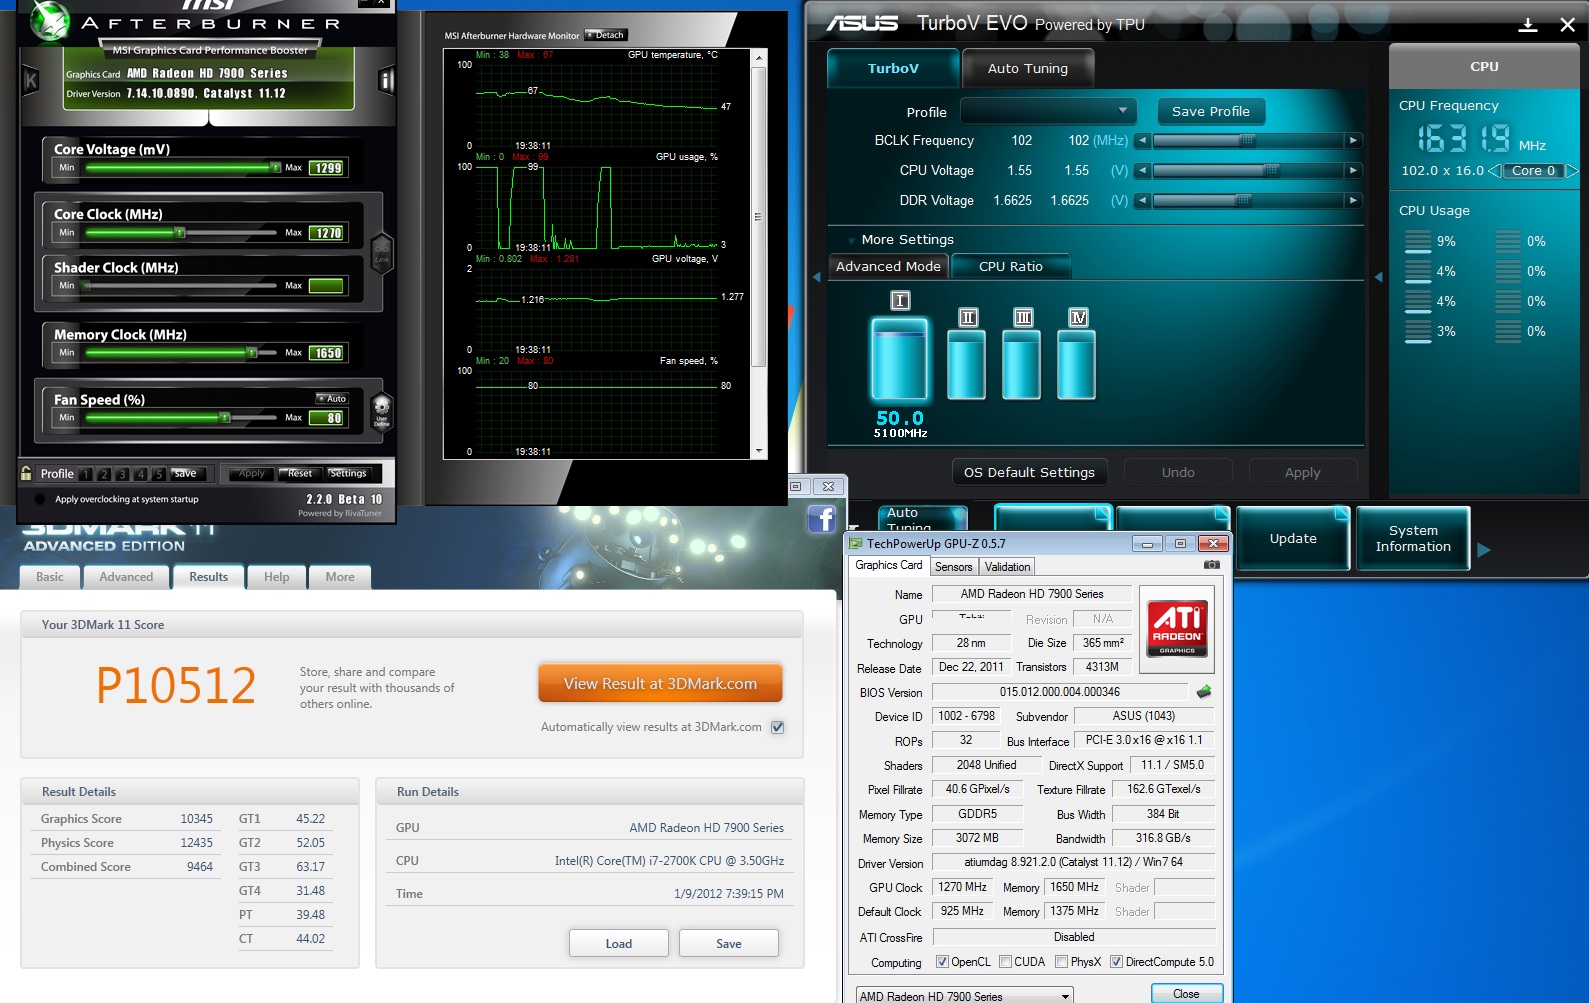Click the next core arrow beside Core 0
1589x1003 pixels.
[x=1571, y=171]
